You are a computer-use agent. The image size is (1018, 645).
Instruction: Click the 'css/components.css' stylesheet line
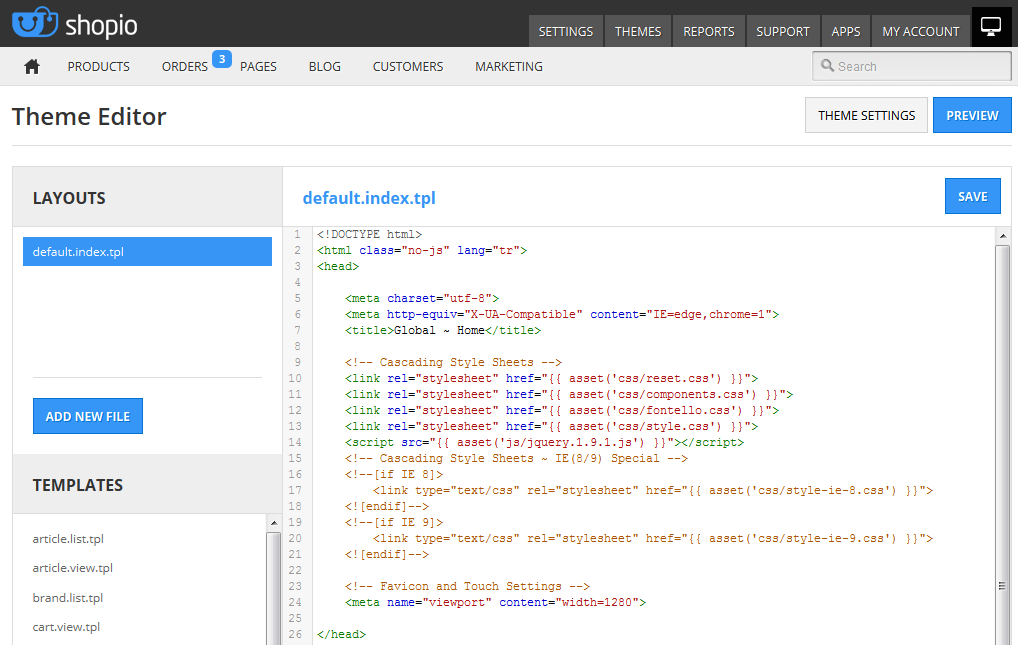569,394
